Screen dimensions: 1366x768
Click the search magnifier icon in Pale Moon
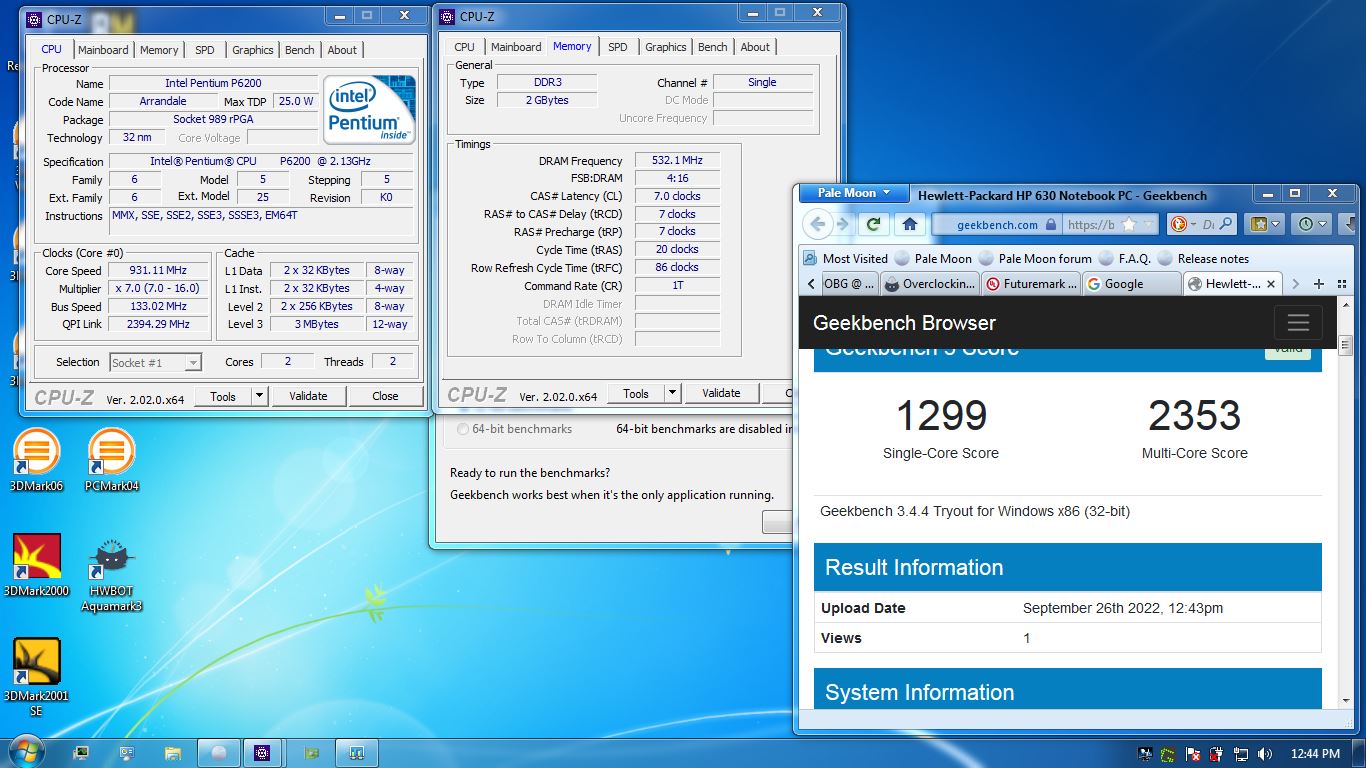coord(1226,224)
